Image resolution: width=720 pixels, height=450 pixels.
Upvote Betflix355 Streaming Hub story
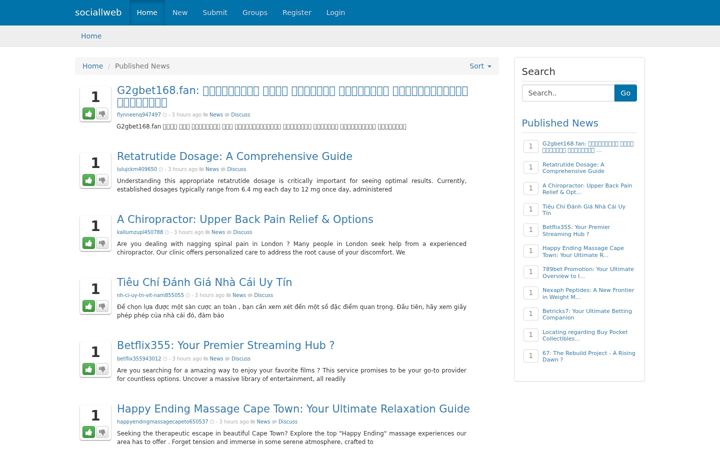pos(89,369)
